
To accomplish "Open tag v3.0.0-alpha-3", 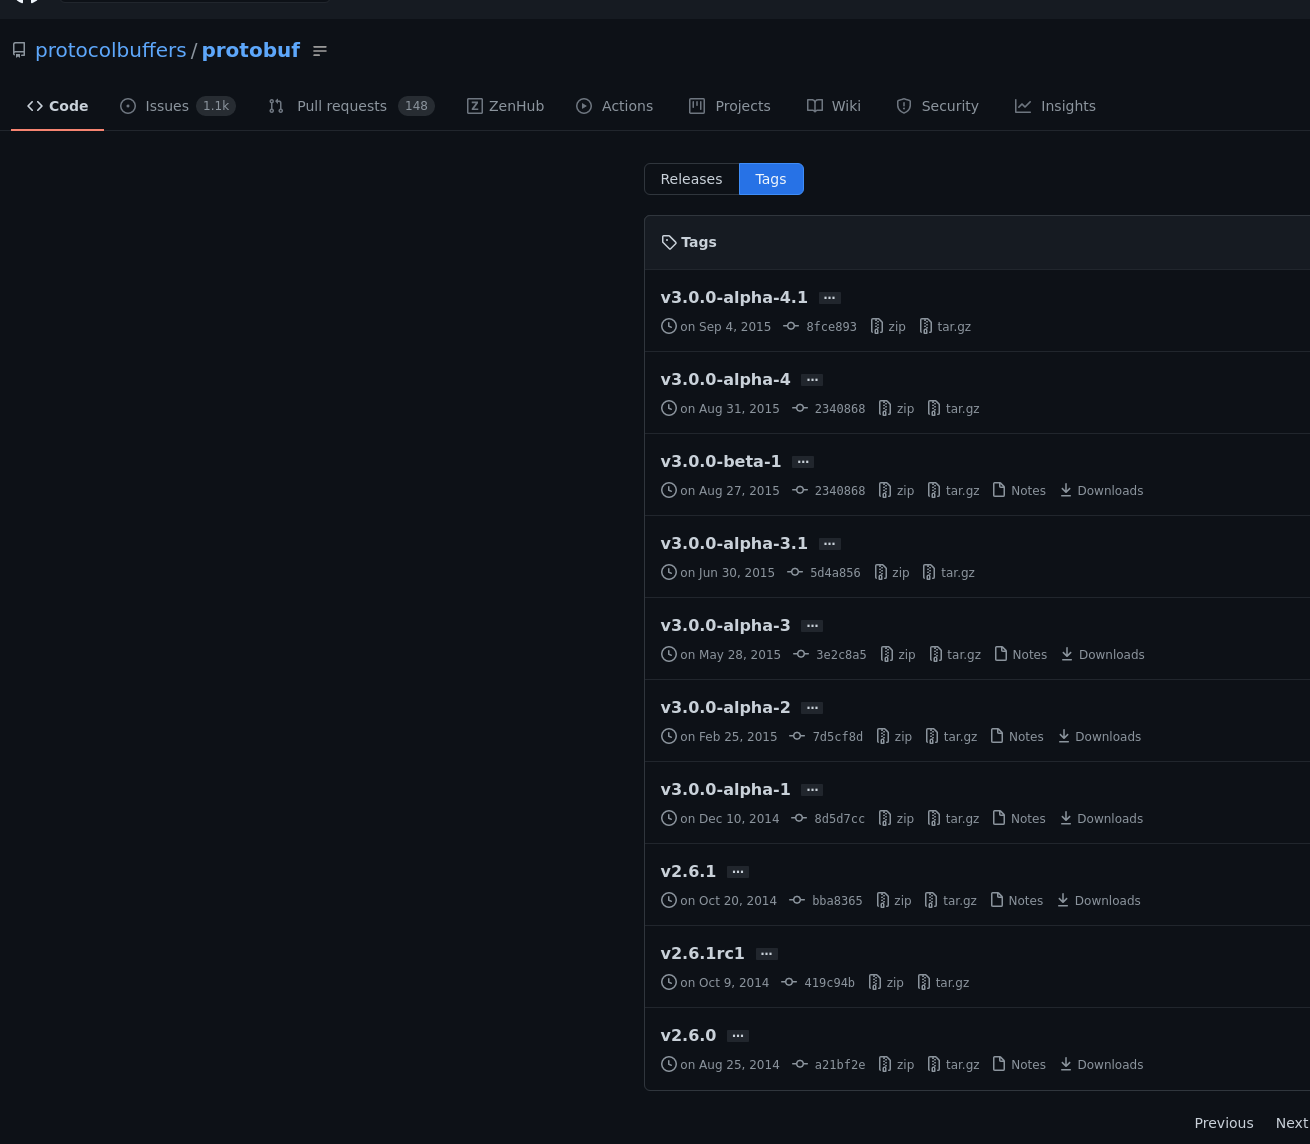I will point(725,625).
